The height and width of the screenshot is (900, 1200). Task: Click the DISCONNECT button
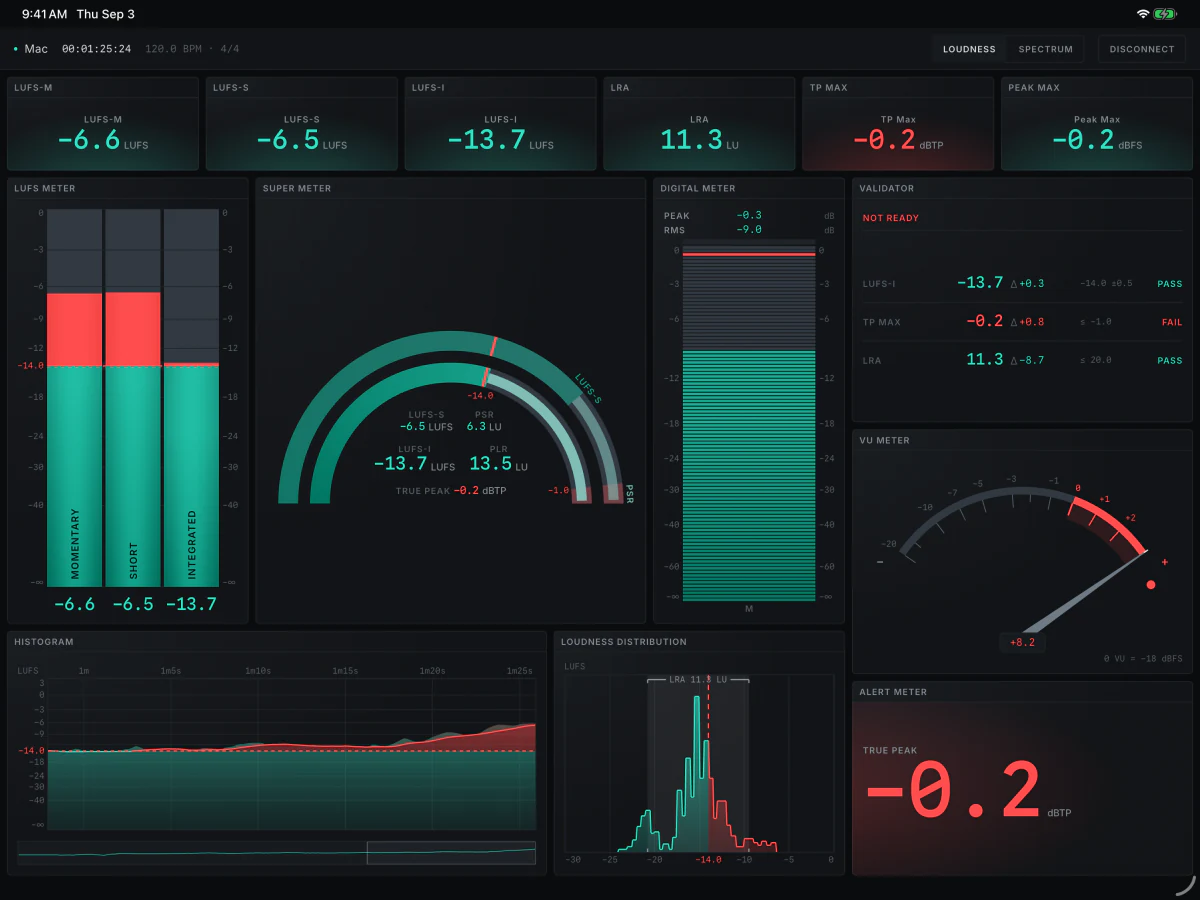(x=1142, y=49)
